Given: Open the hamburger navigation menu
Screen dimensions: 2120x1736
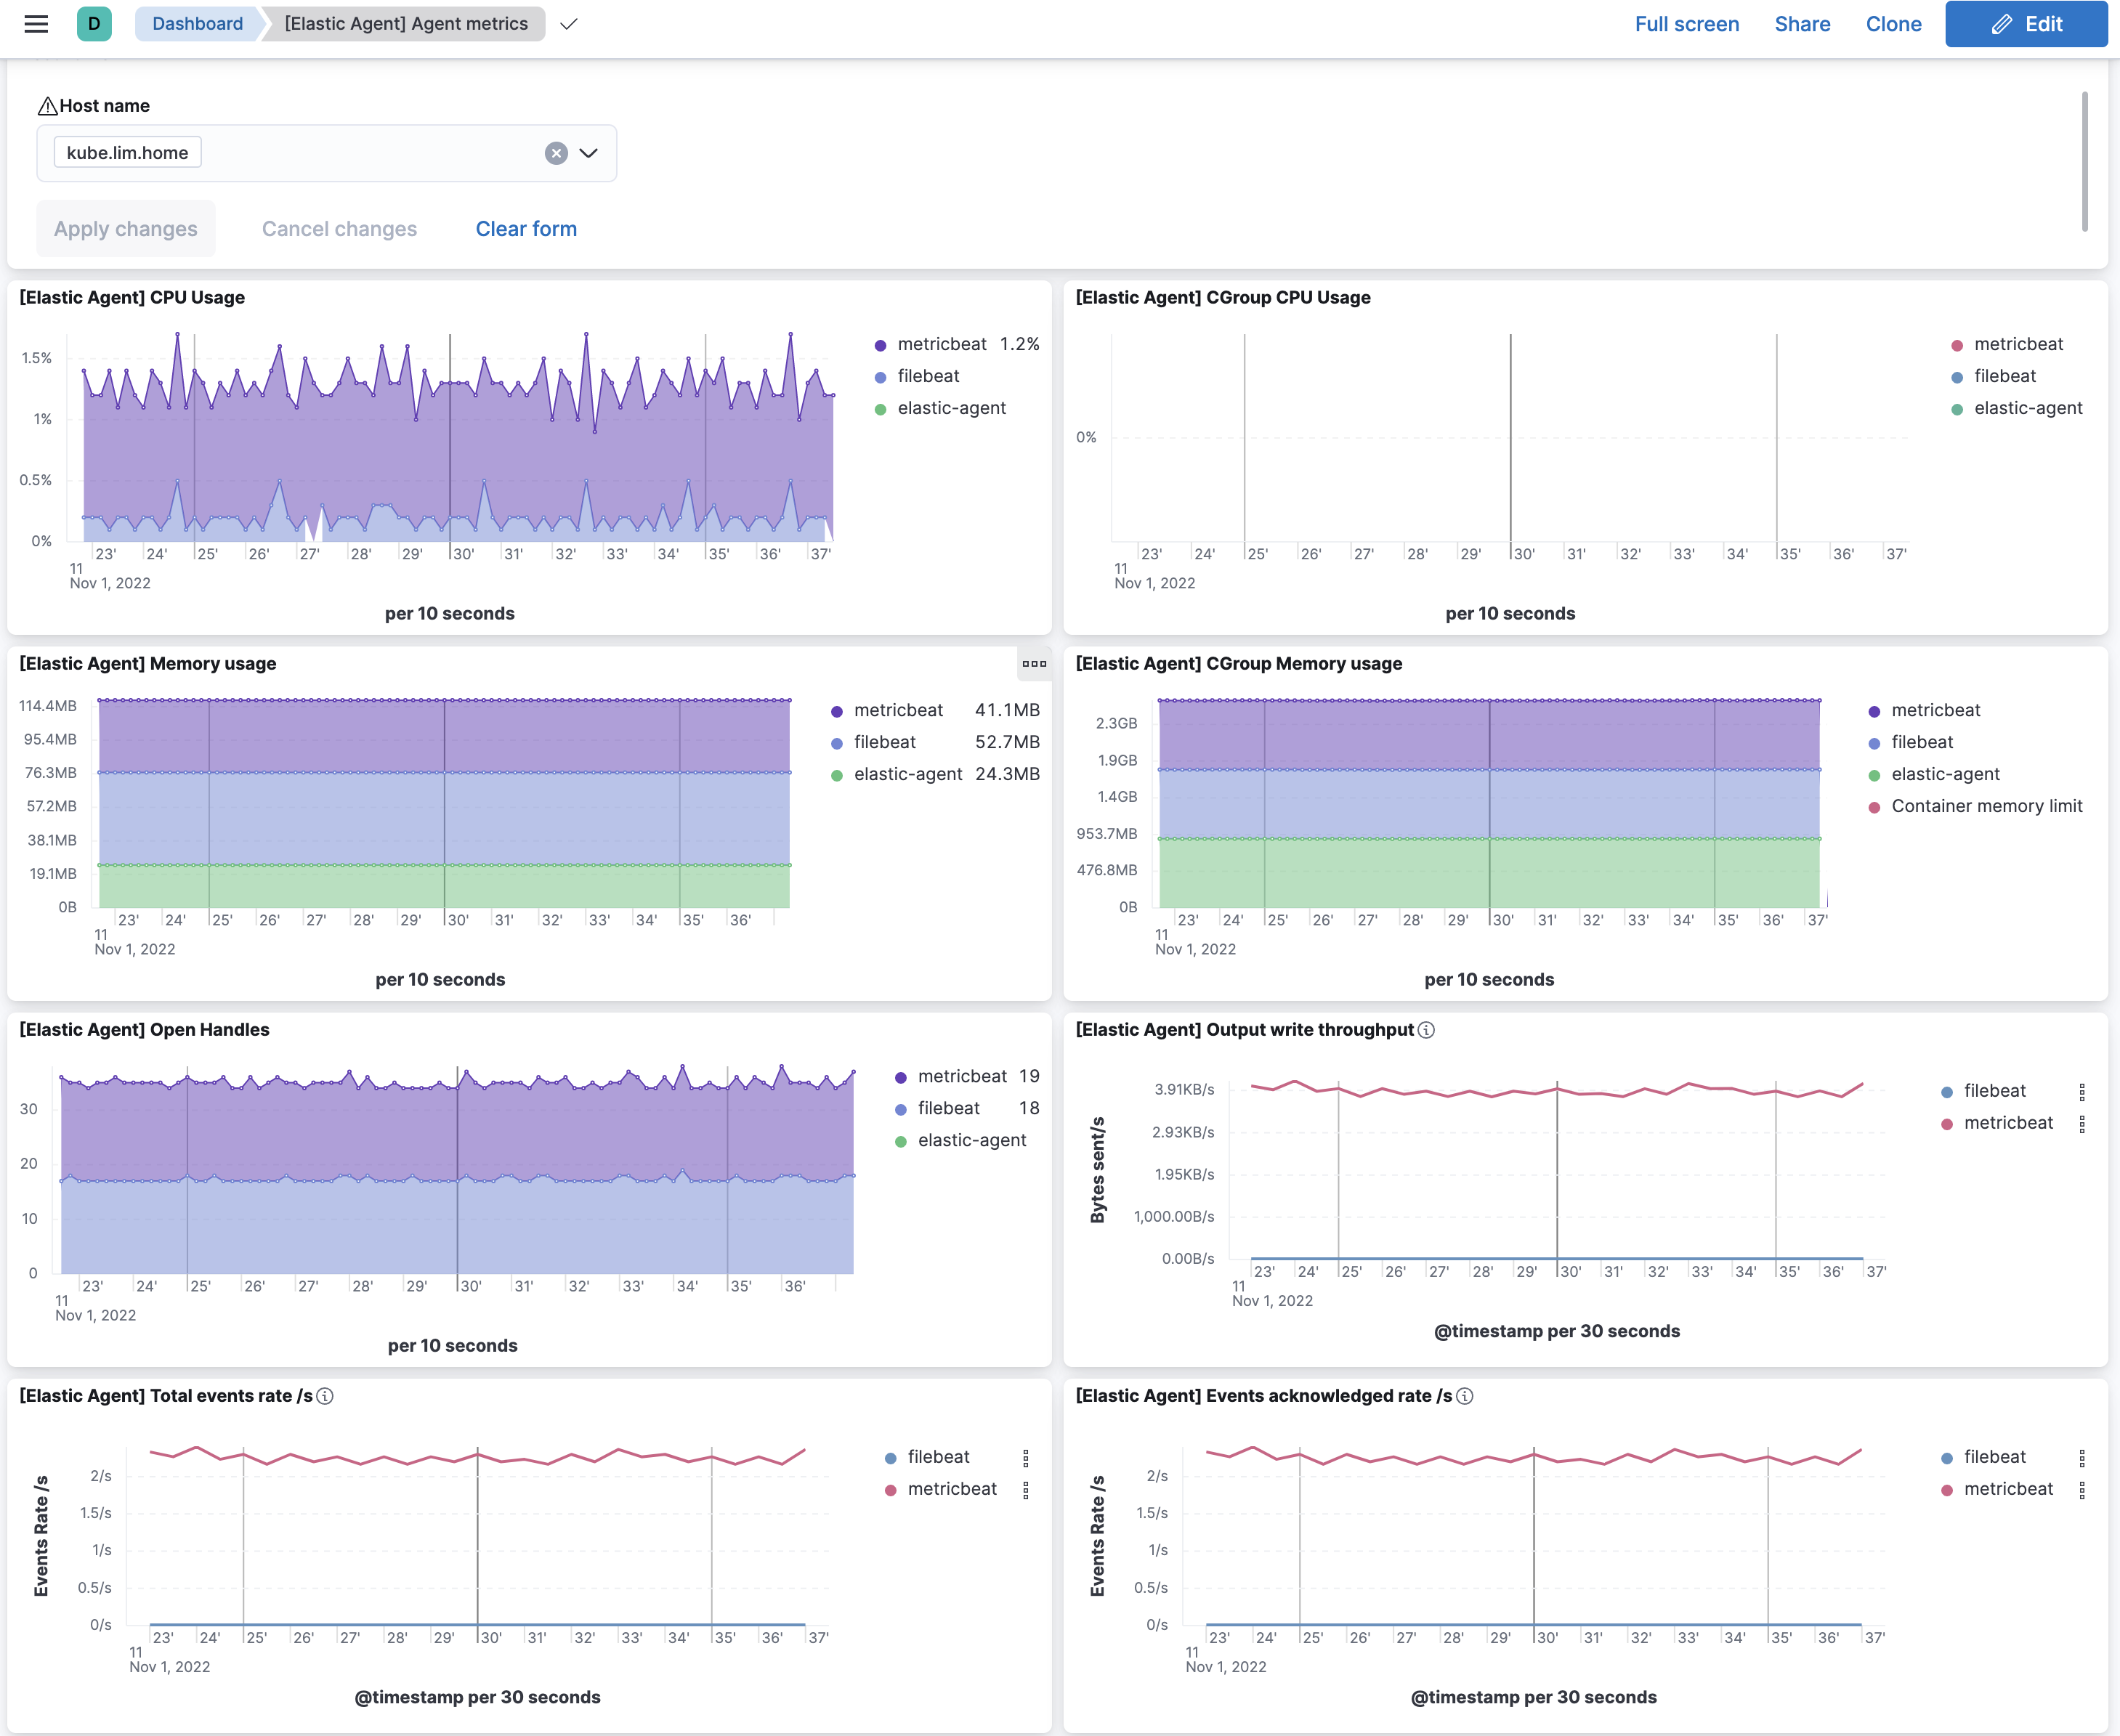Looking at the screenshot, I should pyautogui.click(x=36, y=24).
